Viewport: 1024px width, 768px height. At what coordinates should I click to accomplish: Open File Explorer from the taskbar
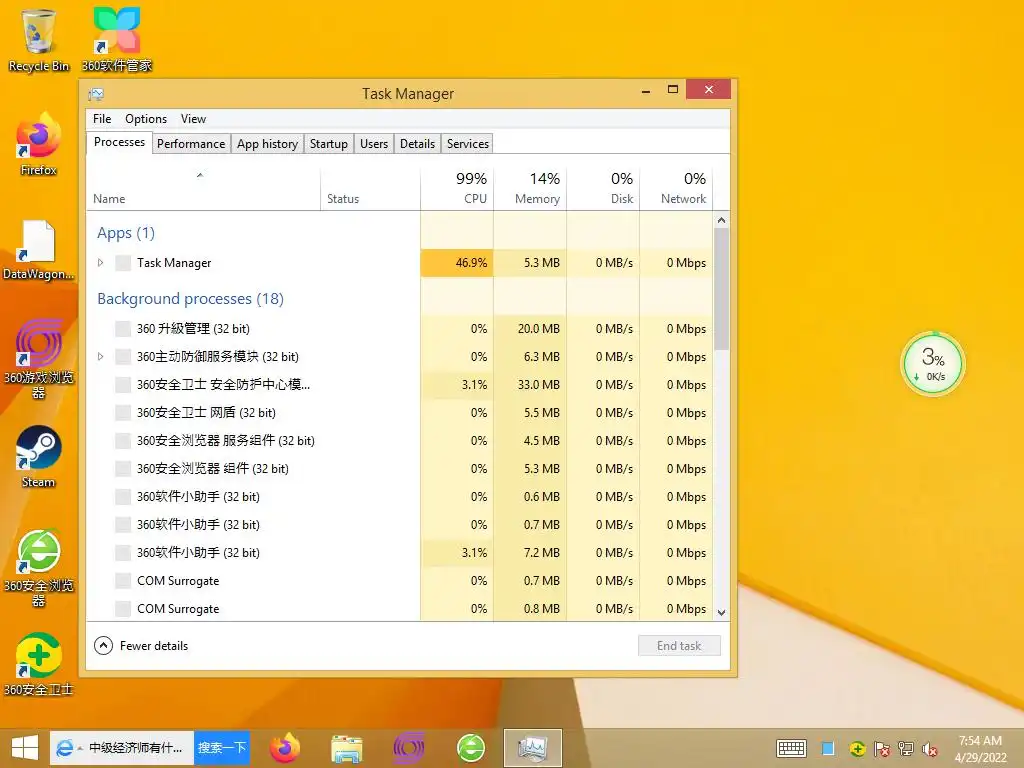(346, 748)
